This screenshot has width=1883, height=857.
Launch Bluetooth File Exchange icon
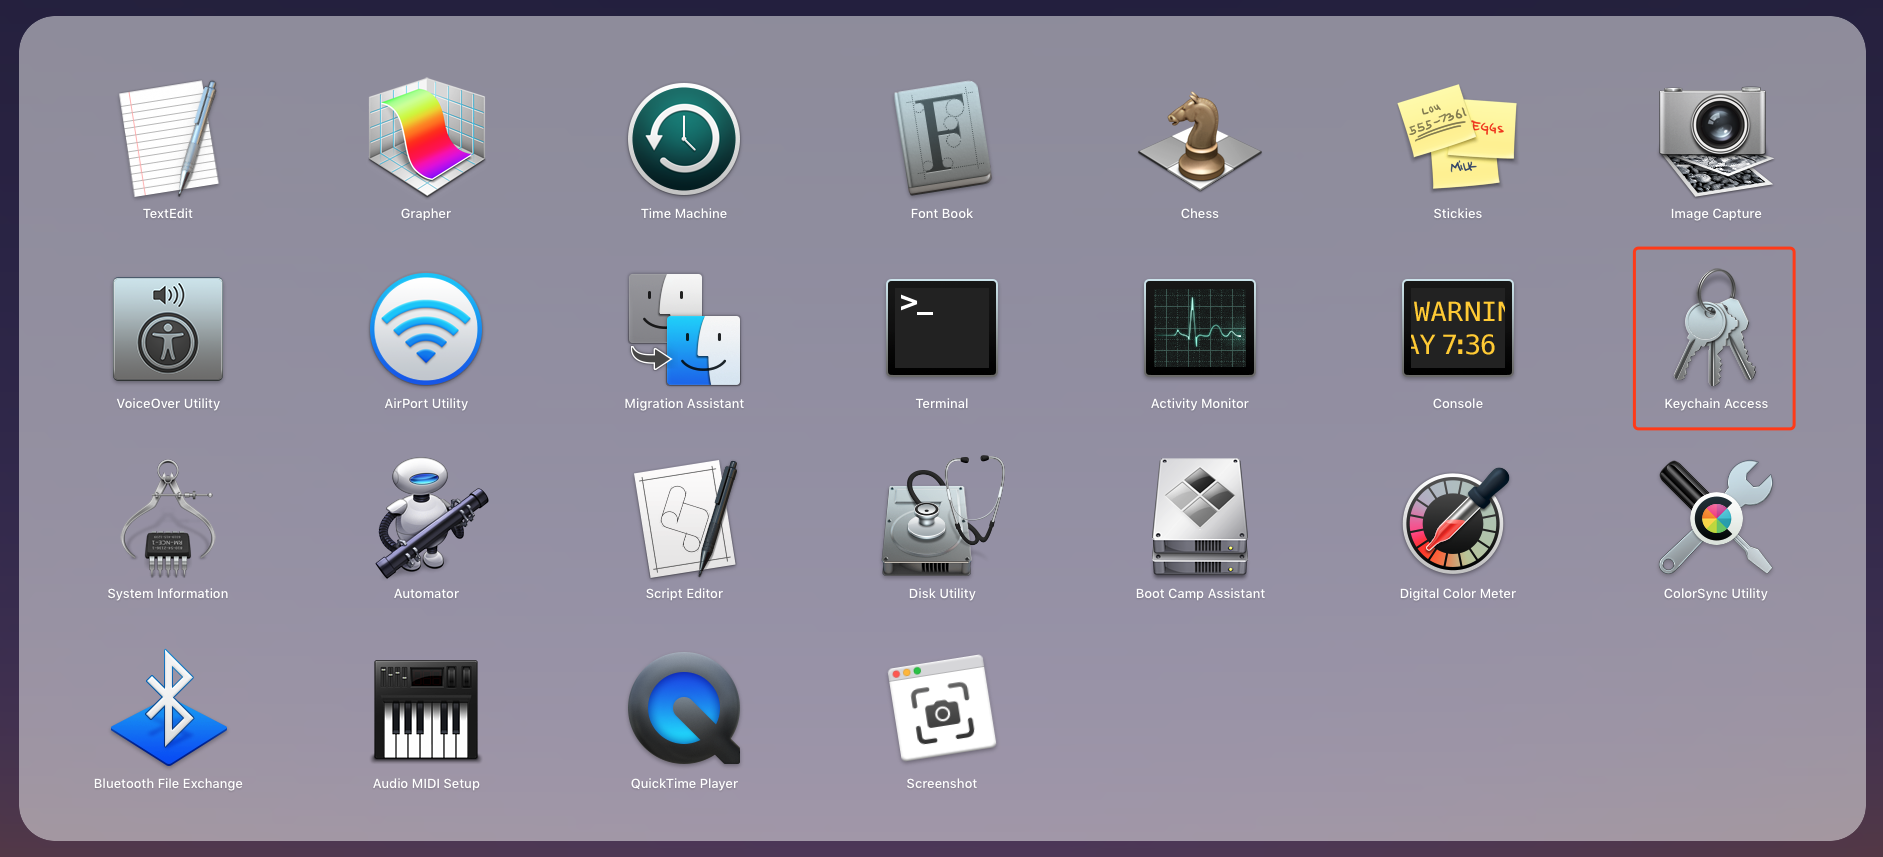[x=169, y=708]
